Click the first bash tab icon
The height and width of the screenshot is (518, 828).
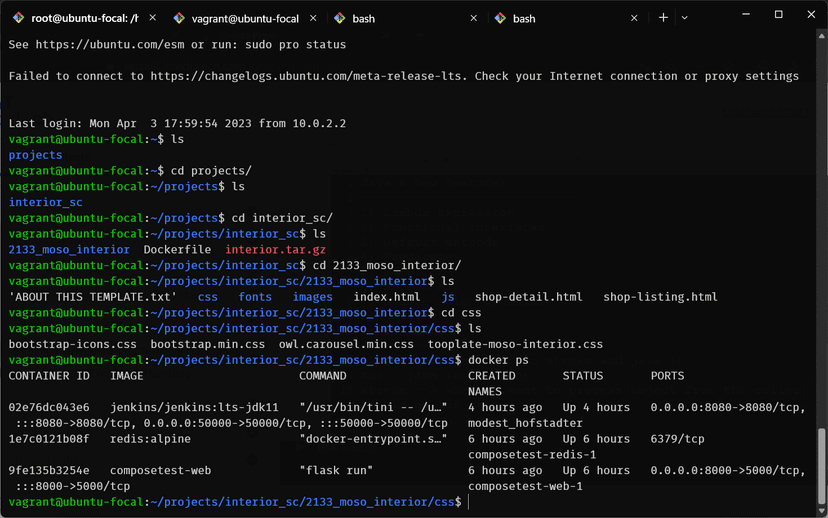point(340,18)
